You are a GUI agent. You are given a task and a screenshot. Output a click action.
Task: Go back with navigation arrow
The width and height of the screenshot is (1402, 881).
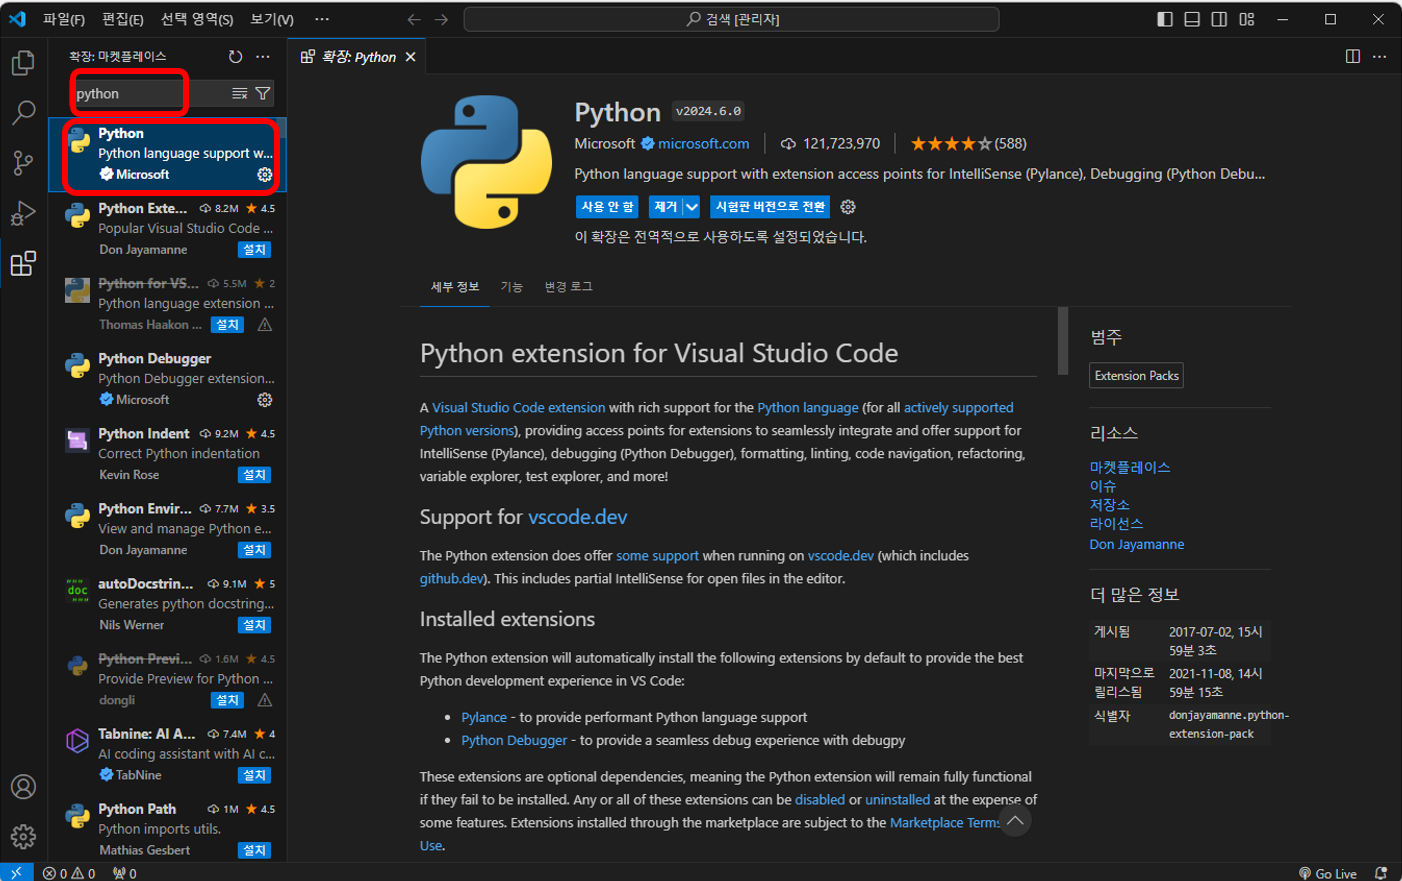point(414,19)
